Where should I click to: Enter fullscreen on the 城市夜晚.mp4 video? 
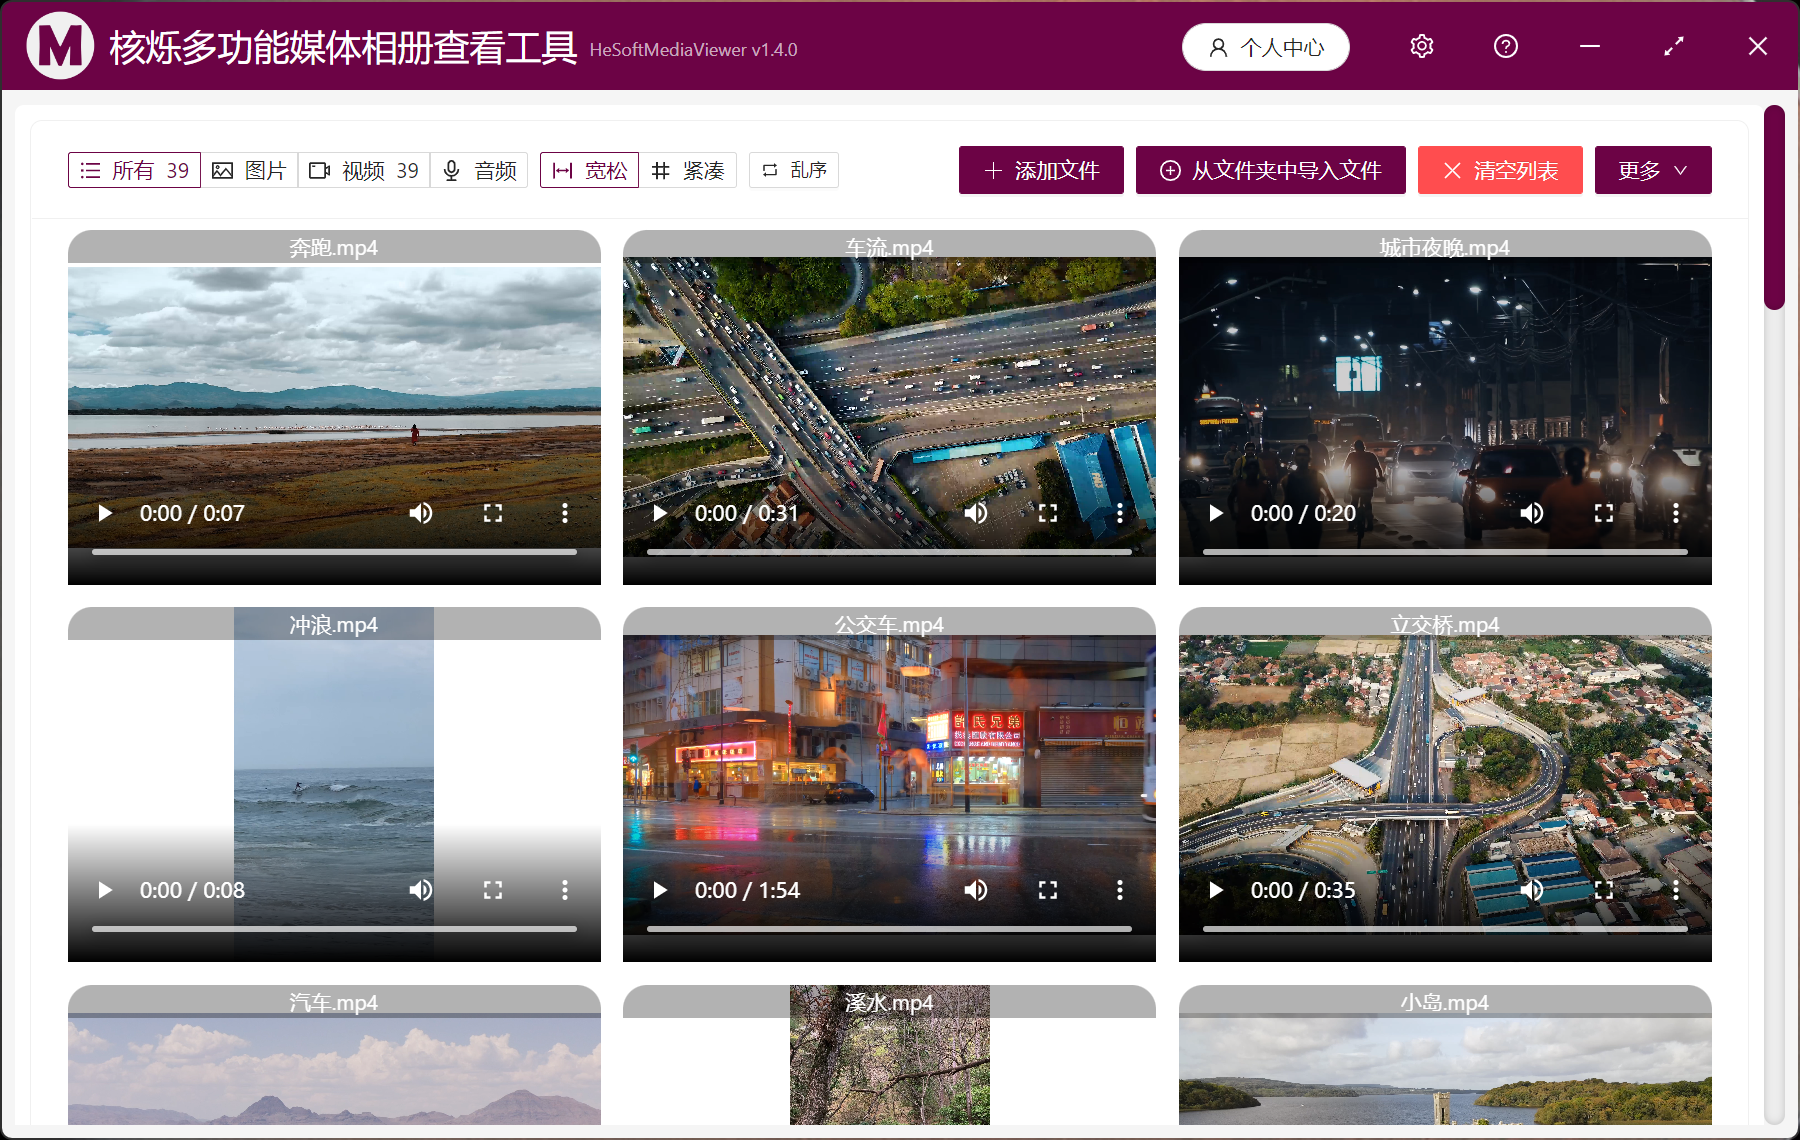click(1603, 512)
